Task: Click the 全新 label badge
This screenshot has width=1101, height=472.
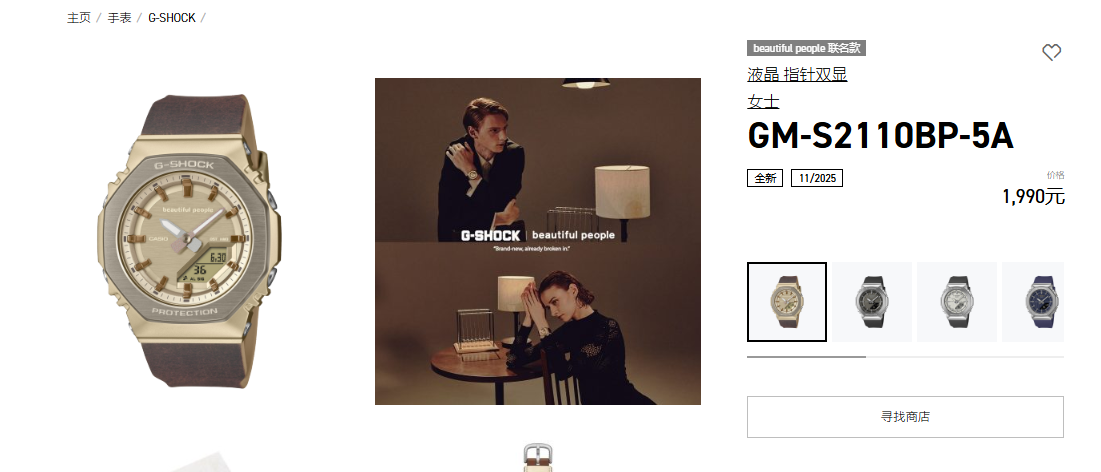Action: coord(765,178)
